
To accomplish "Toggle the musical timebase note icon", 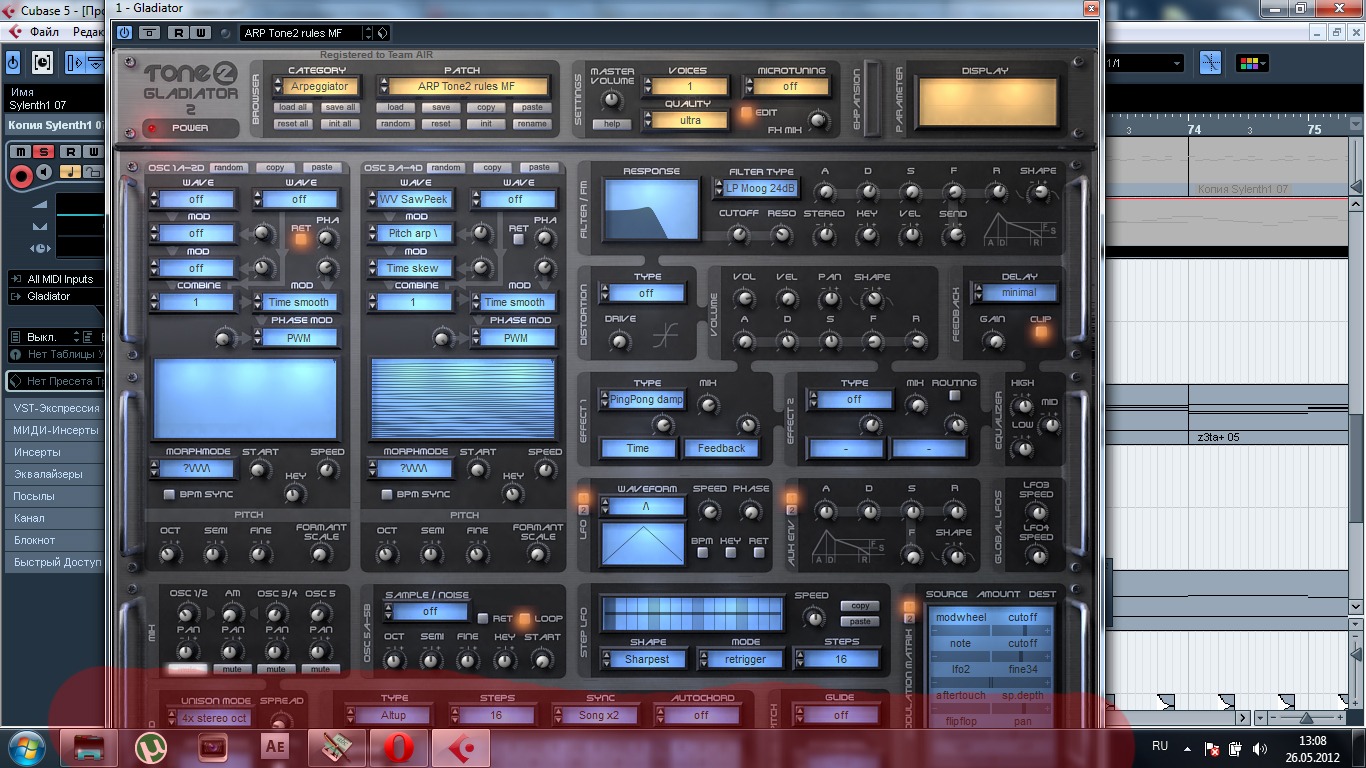I will (x=70, y=172).
